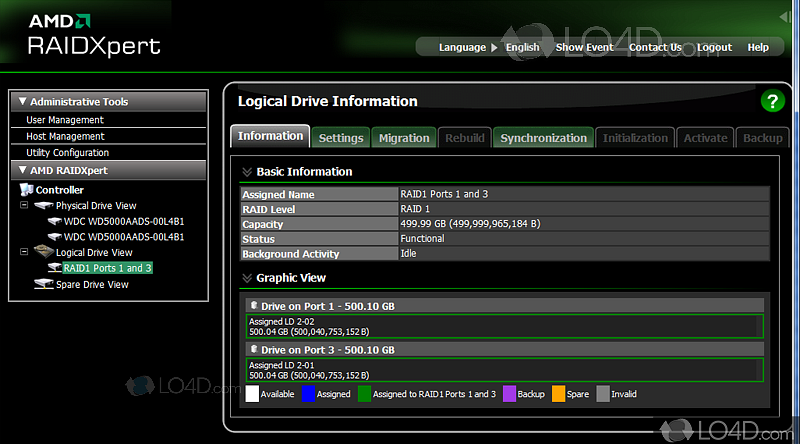The width and height of the screenshot is (800, 444).
Task: Click the green help question mark icon
Action: 772,101
